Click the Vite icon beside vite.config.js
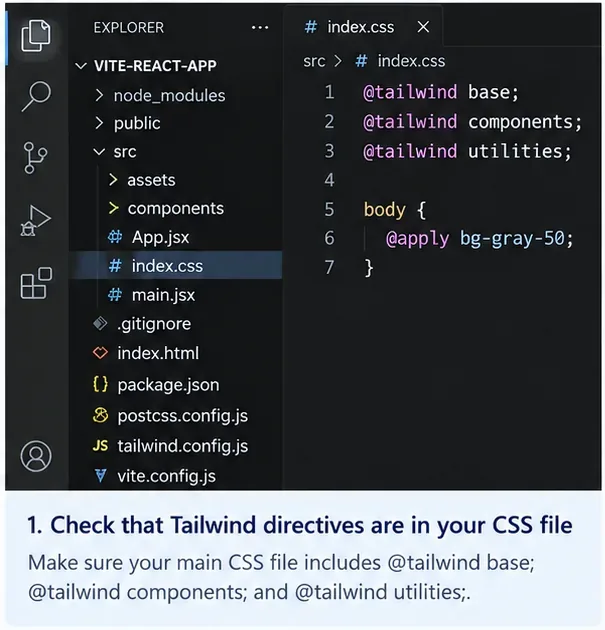The image size is (605, 630). [100, 476]
